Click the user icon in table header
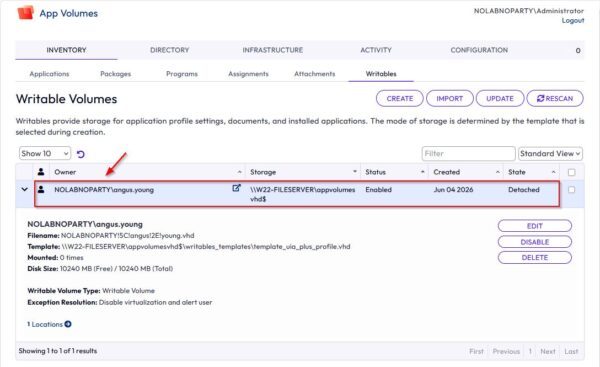 click(x=41, y=172)
